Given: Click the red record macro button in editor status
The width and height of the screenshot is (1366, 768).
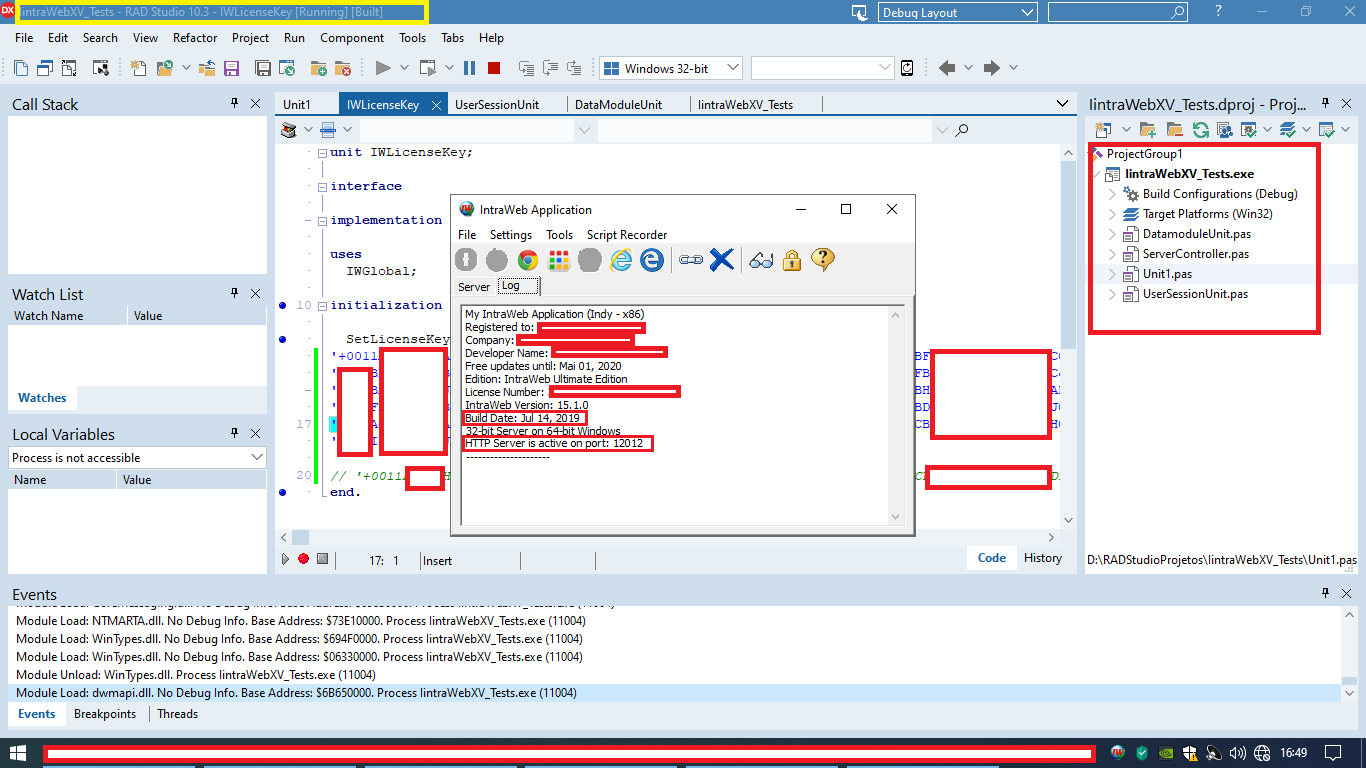Looking at the screenshot, I should tap(303, 559).
